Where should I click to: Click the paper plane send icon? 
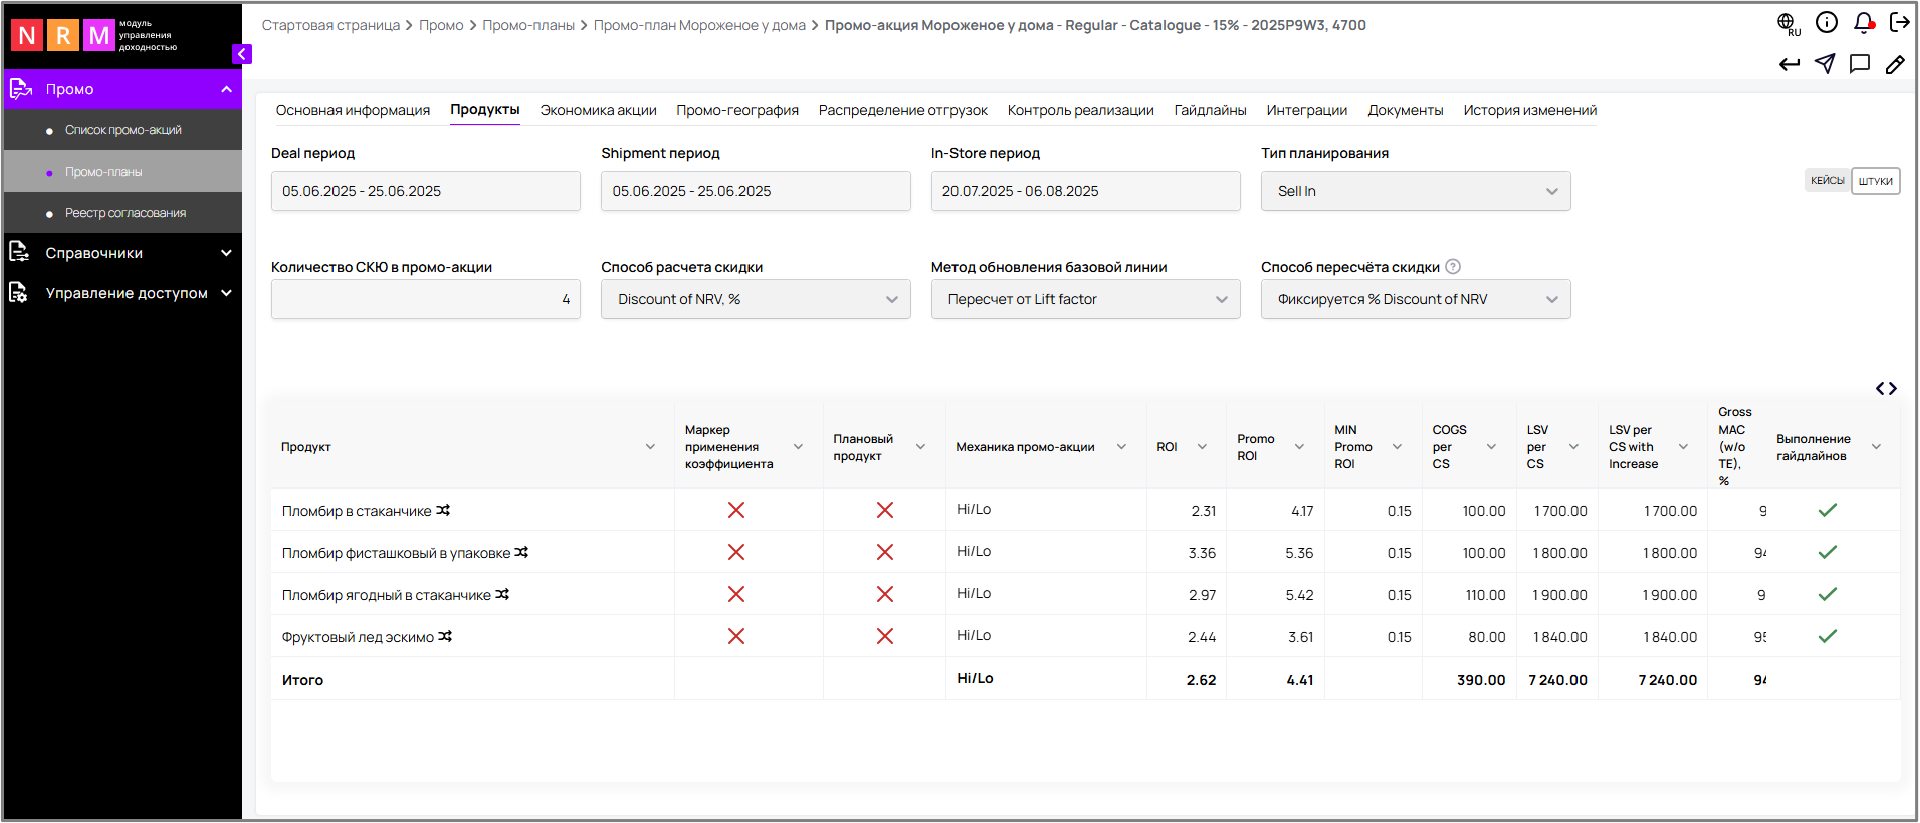point(1825,64)
